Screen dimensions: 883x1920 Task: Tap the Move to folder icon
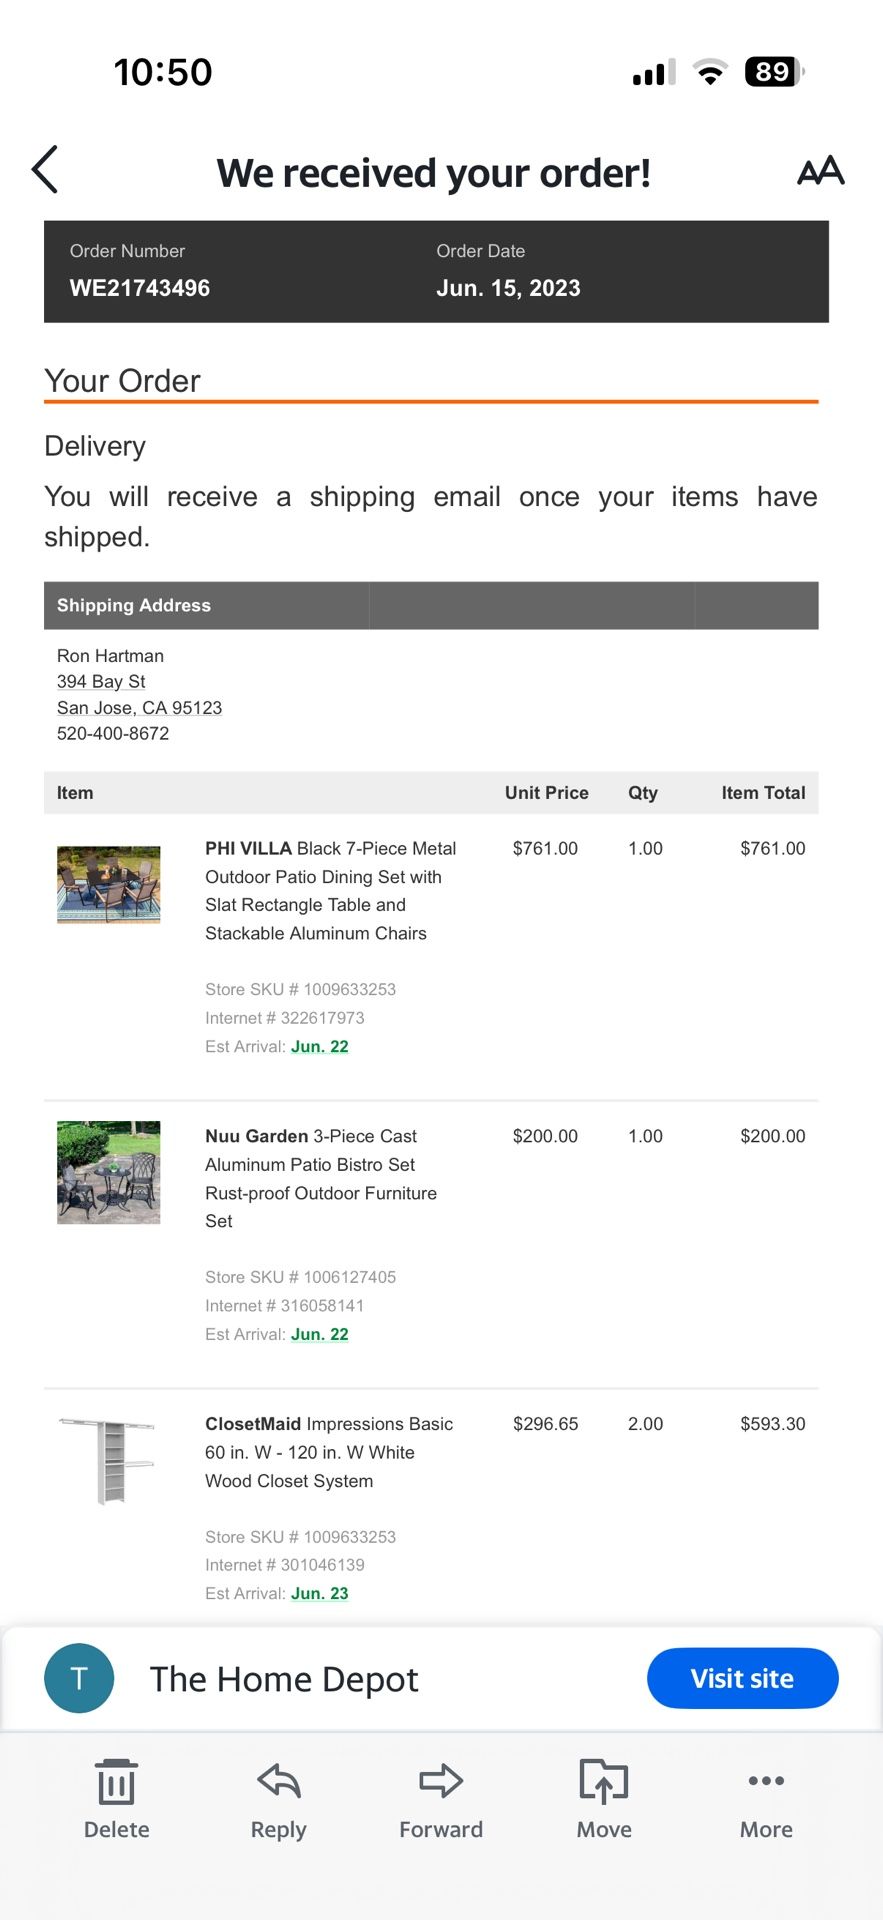[604, 1782]
